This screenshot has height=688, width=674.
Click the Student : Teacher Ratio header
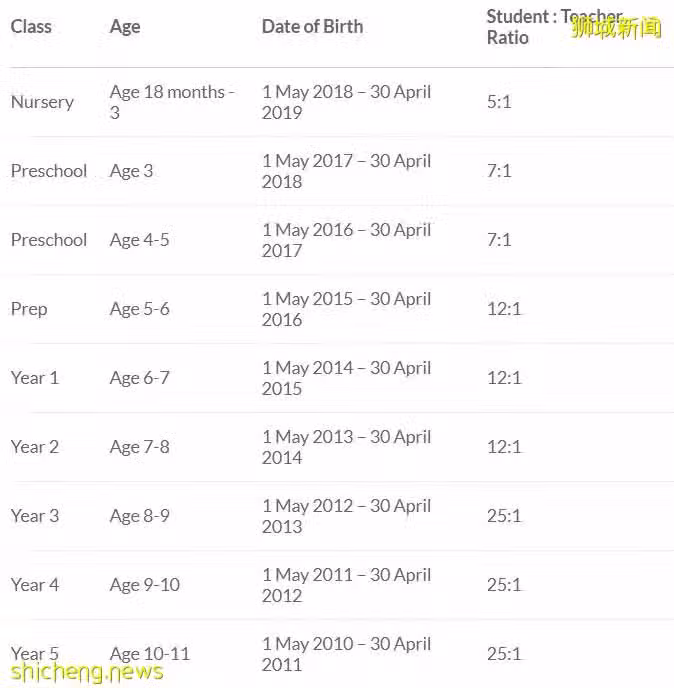pyautogui.click(x=554, y=27)
